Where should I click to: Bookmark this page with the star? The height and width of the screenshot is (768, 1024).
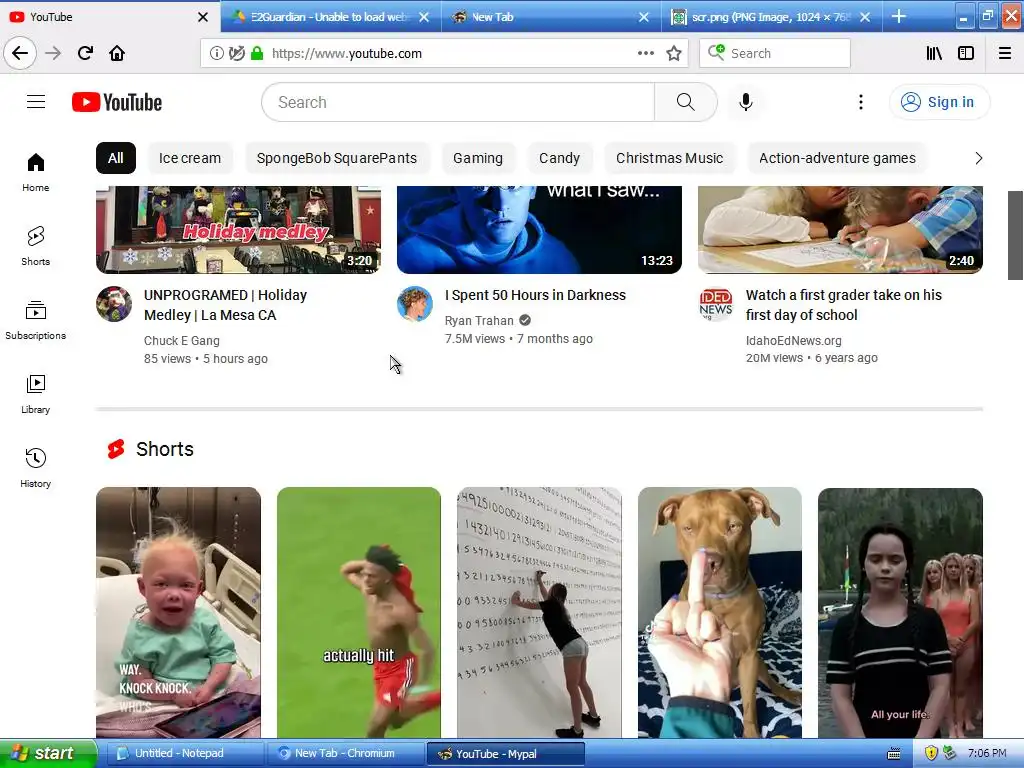pos(674,53)
